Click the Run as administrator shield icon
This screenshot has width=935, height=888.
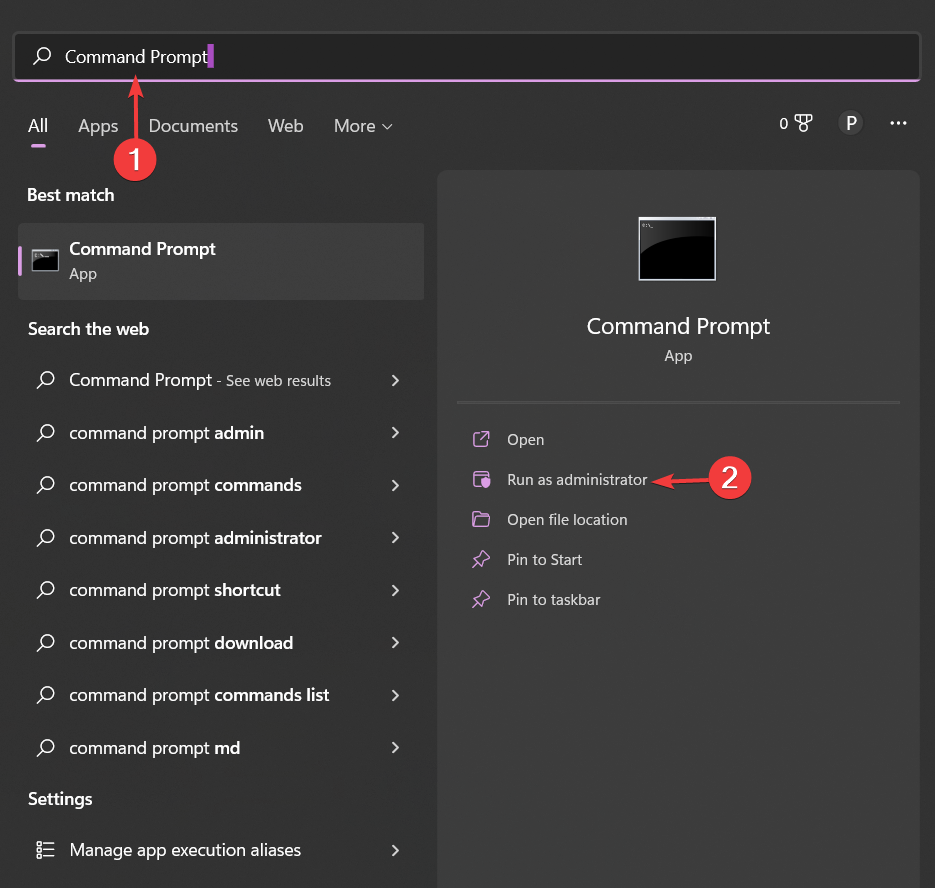coord(482,480)
